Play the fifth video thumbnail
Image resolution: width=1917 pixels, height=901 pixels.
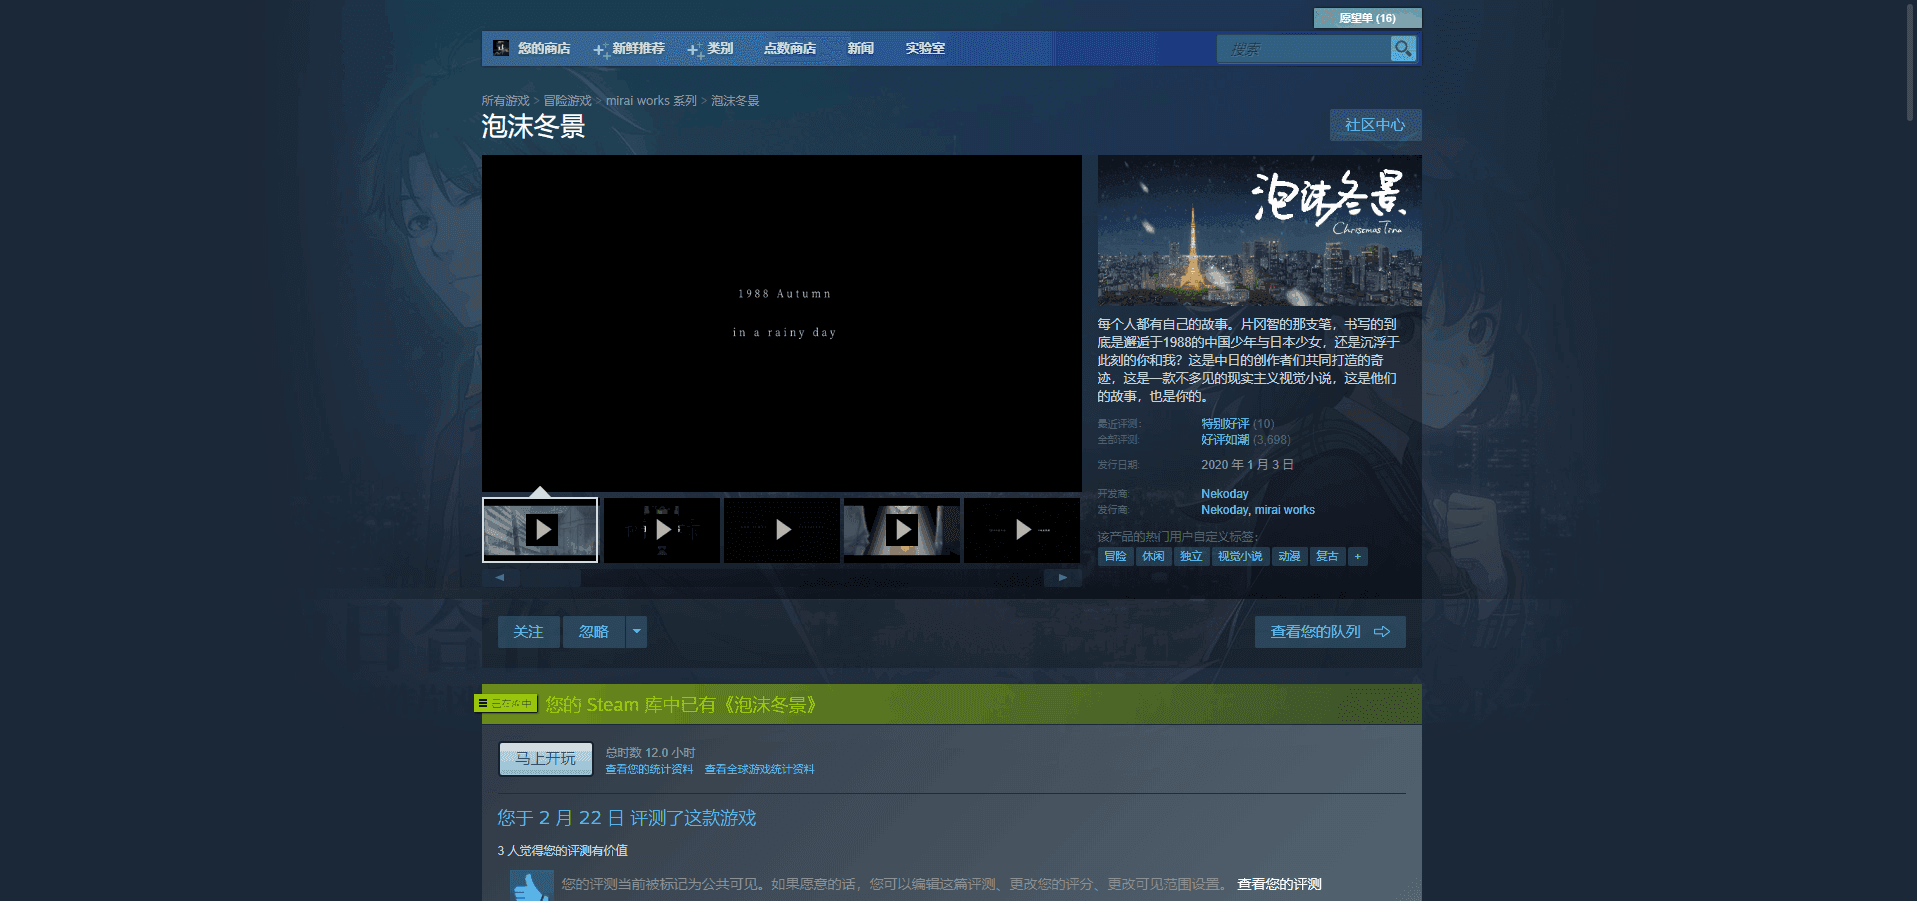pos(1022,530)
